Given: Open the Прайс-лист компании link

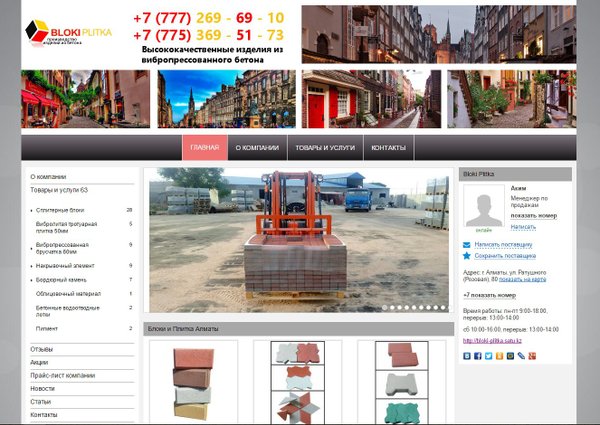Looking at the screenshot, I should 62,375.
